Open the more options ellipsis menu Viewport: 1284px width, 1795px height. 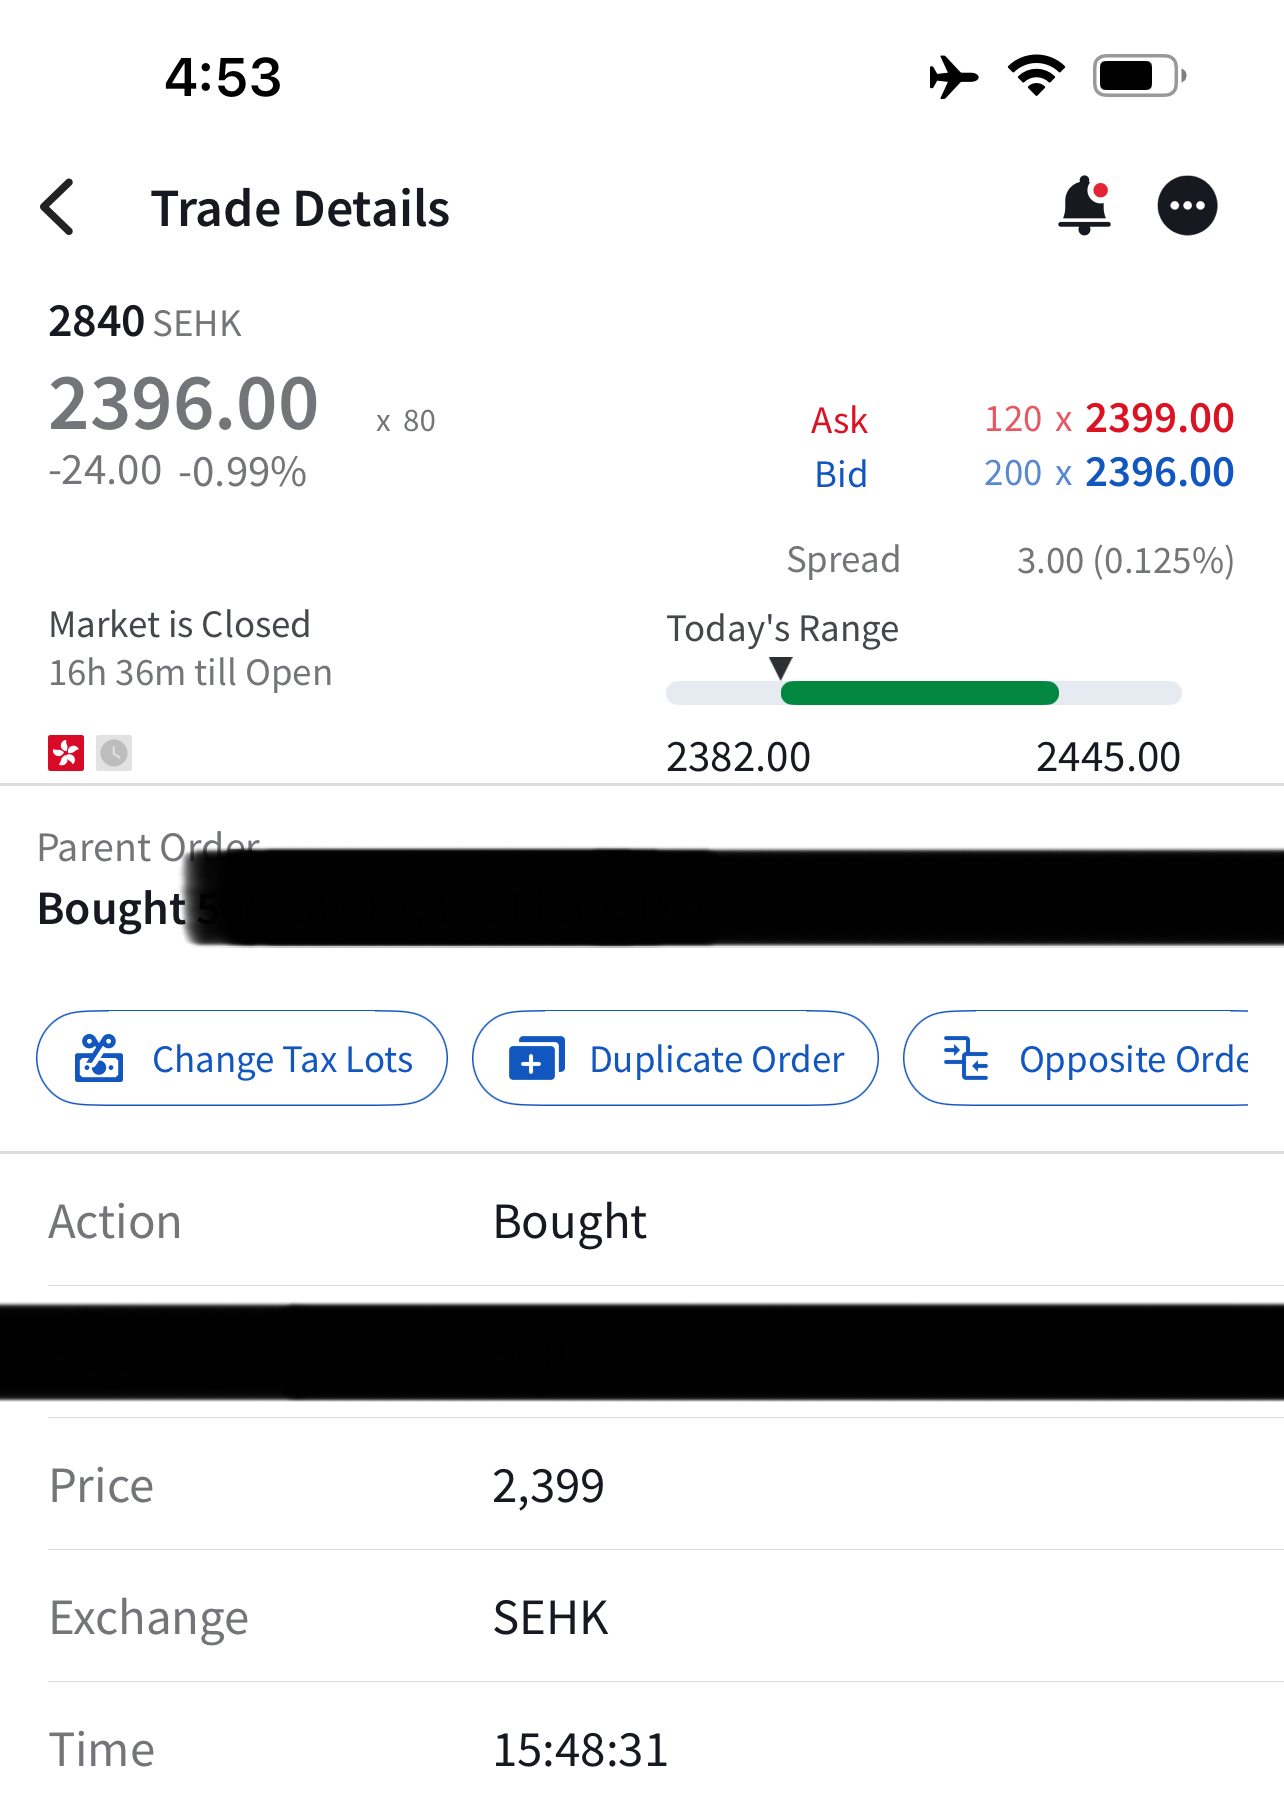tap(1187, 206)
